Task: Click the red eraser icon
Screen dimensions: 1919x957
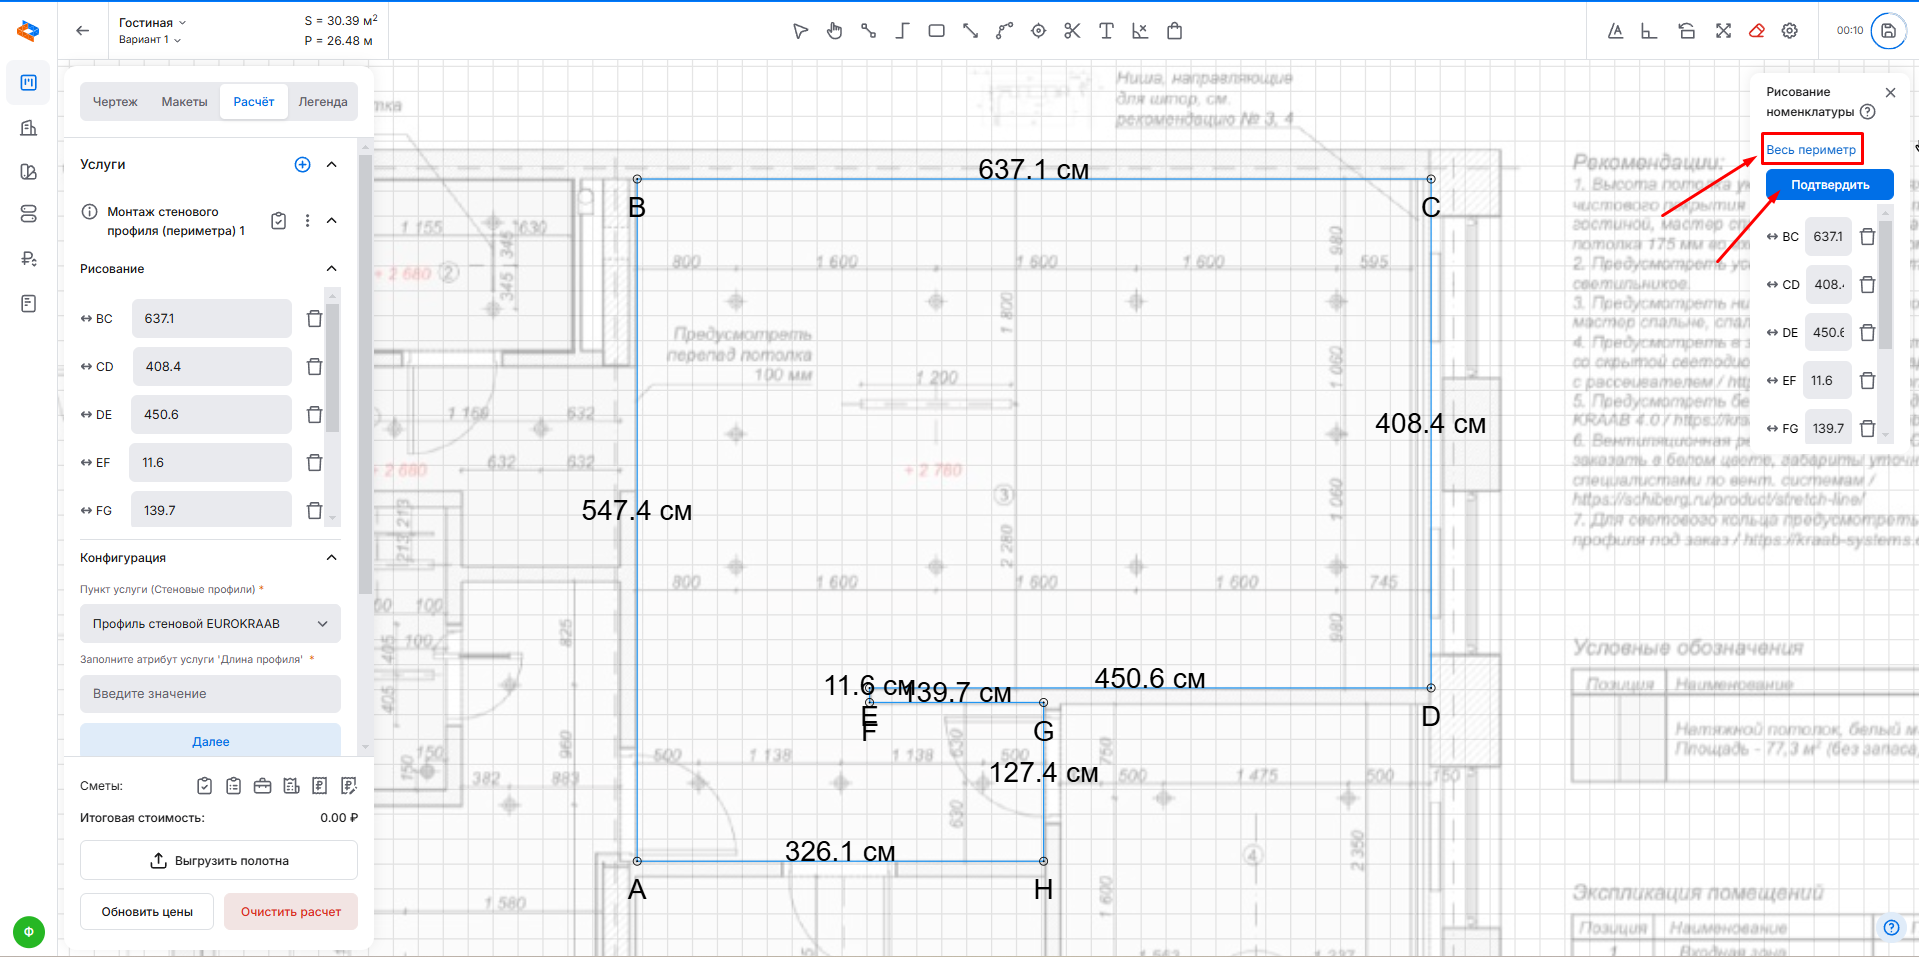Action: [1756, 31]
